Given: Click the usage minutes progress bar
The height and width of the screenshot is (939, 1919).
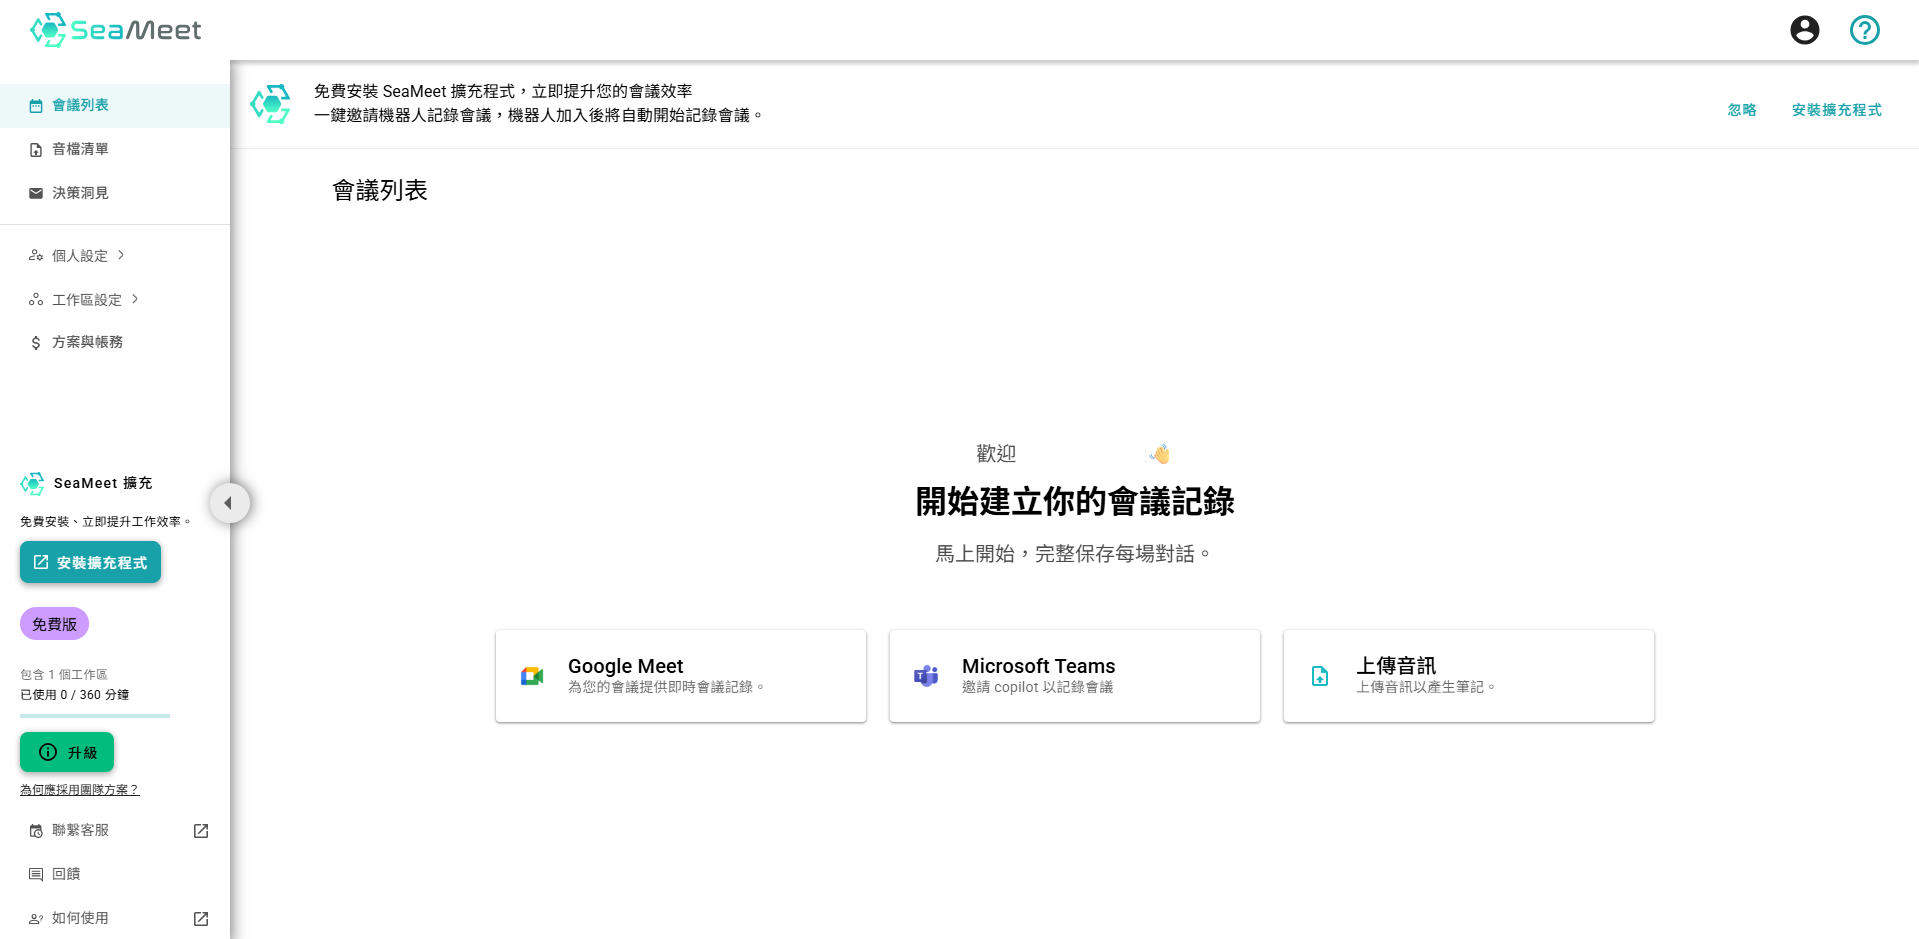Looking at the screenshot, I should [95, 716].
